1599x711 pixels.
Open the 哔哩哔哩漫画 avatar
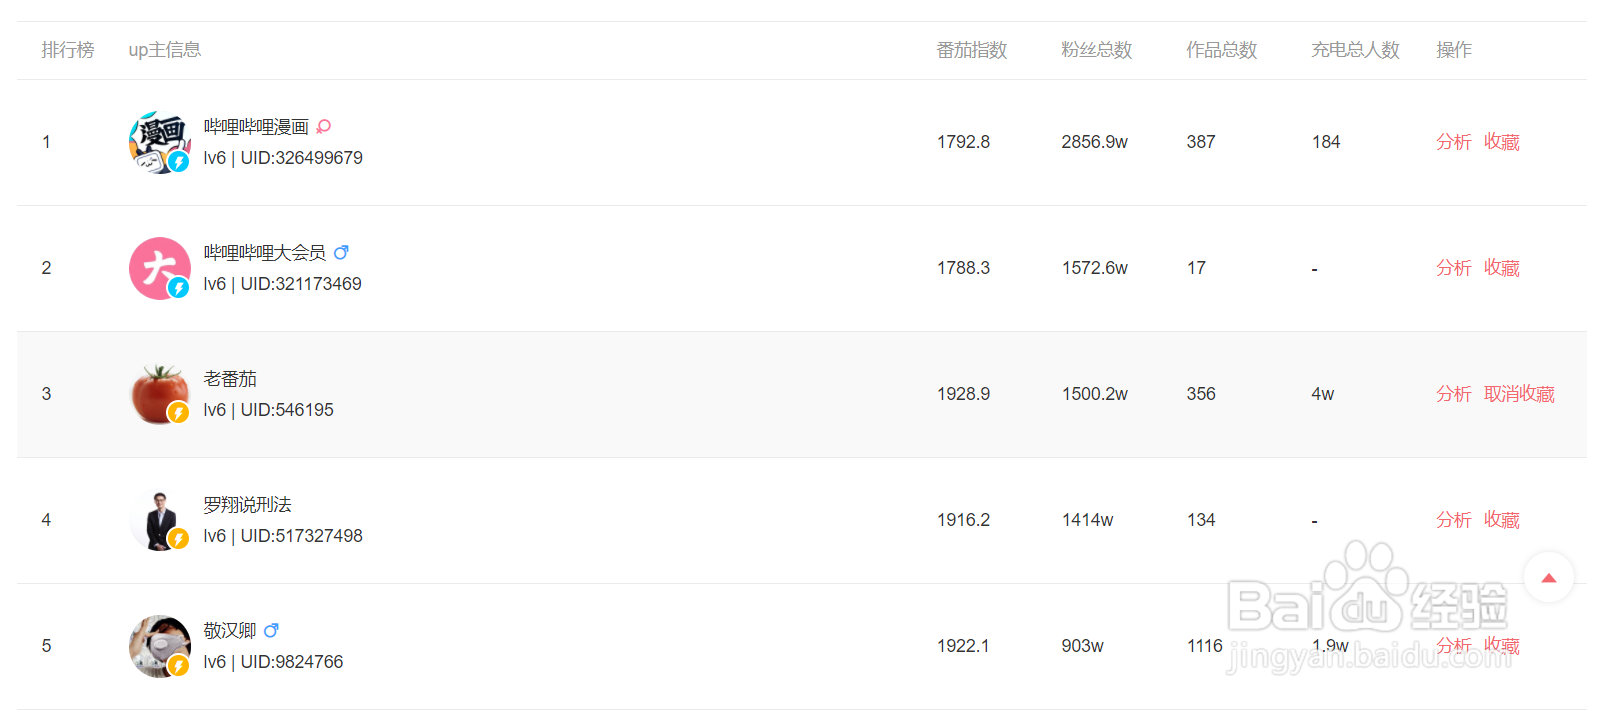tap(160, 142)
